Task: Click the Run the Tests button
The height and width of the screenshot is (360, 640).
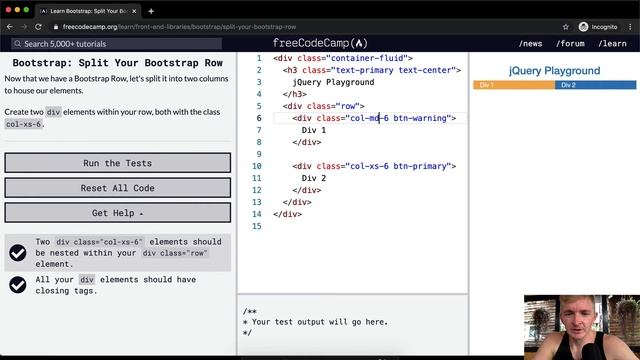Action: (118, 163)
